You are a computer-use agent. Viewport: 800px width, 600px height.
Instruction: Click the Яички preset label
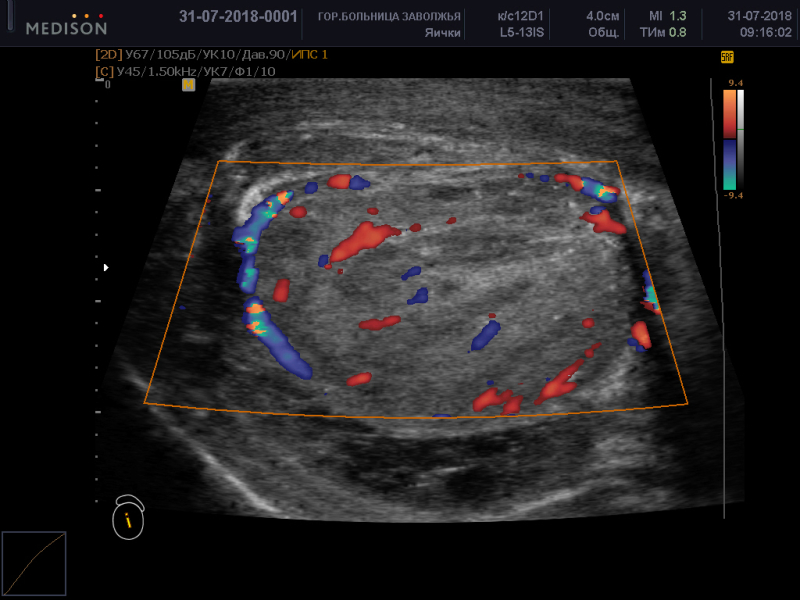tap(442, 33)
